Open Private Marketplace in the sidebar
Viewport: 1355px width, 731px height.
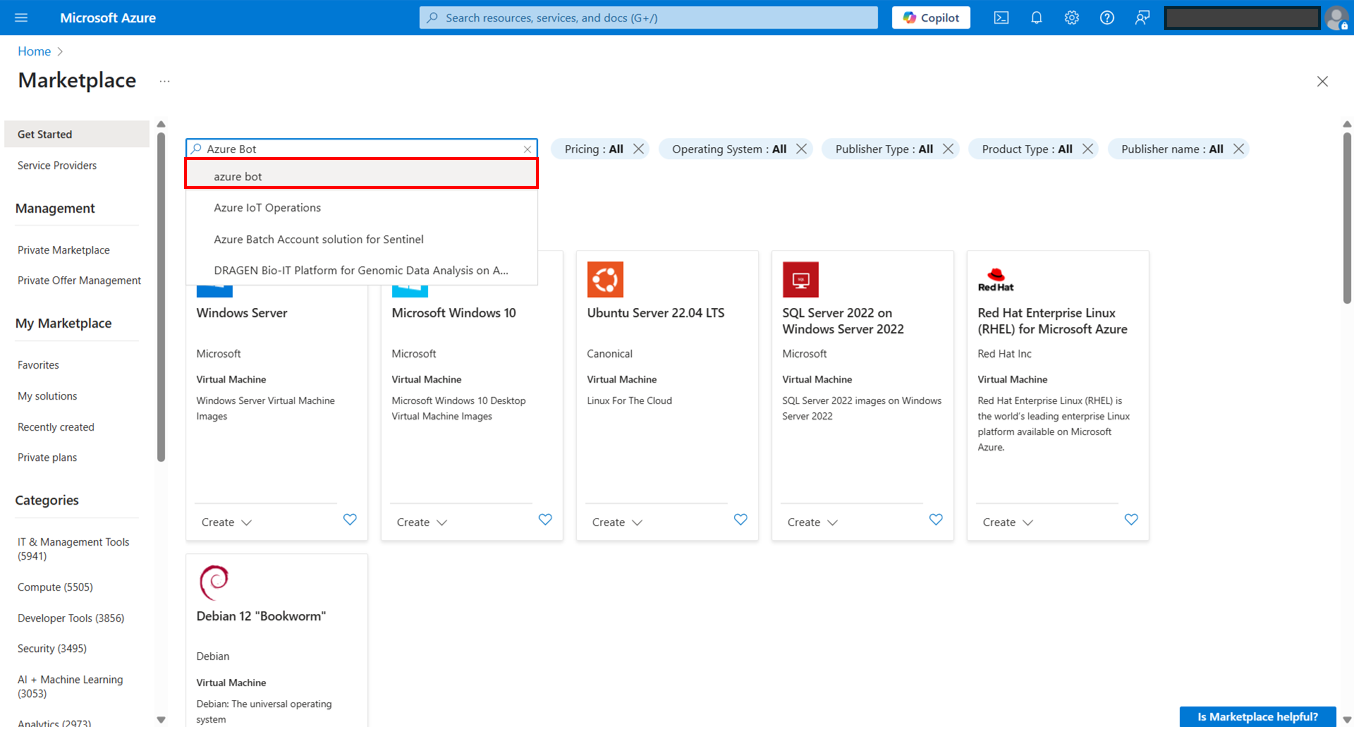[x=64, y=250]
